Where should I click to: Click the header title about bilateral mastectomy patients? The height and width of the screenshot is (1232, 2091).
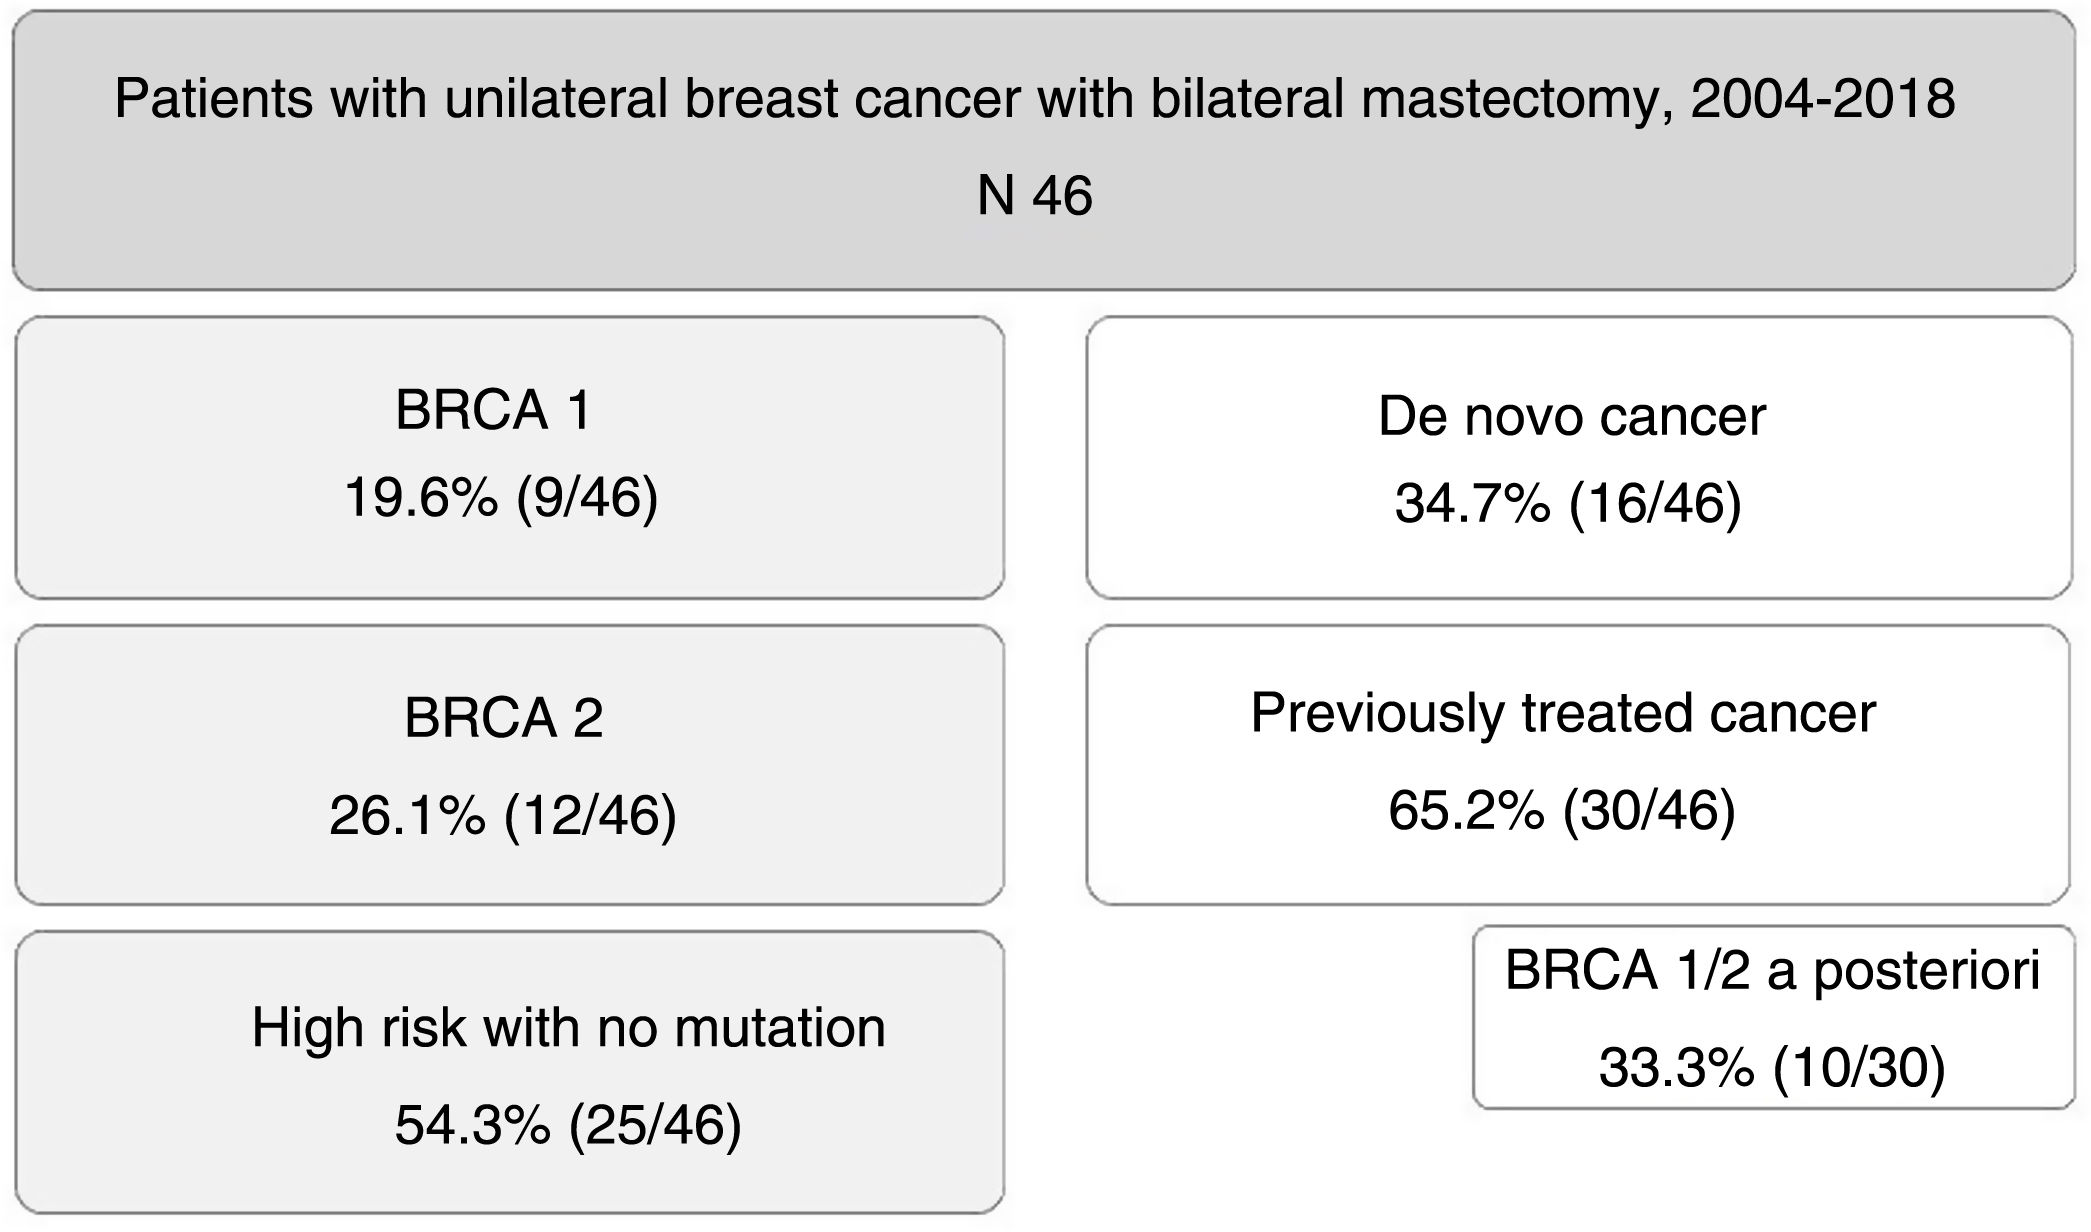point(1034,98)
